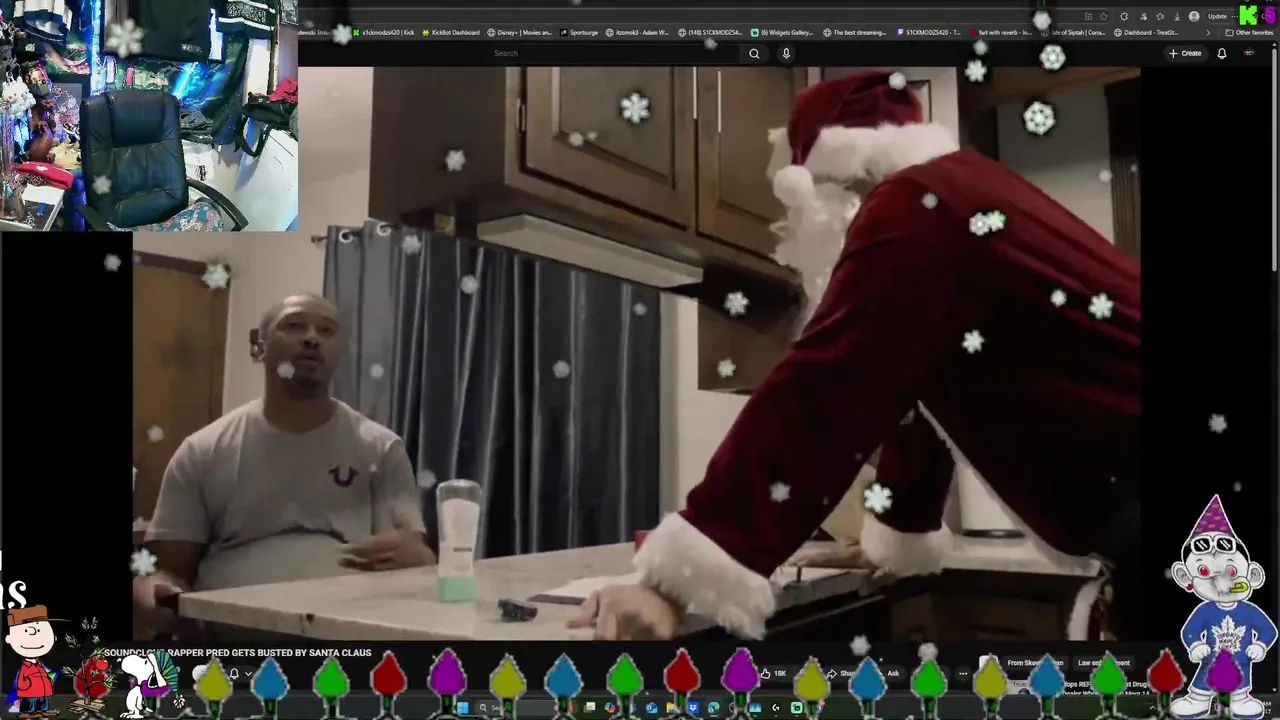Open Dashboard - TreatSt bookmark
1280x720 pixels.
click(1146, 33)
